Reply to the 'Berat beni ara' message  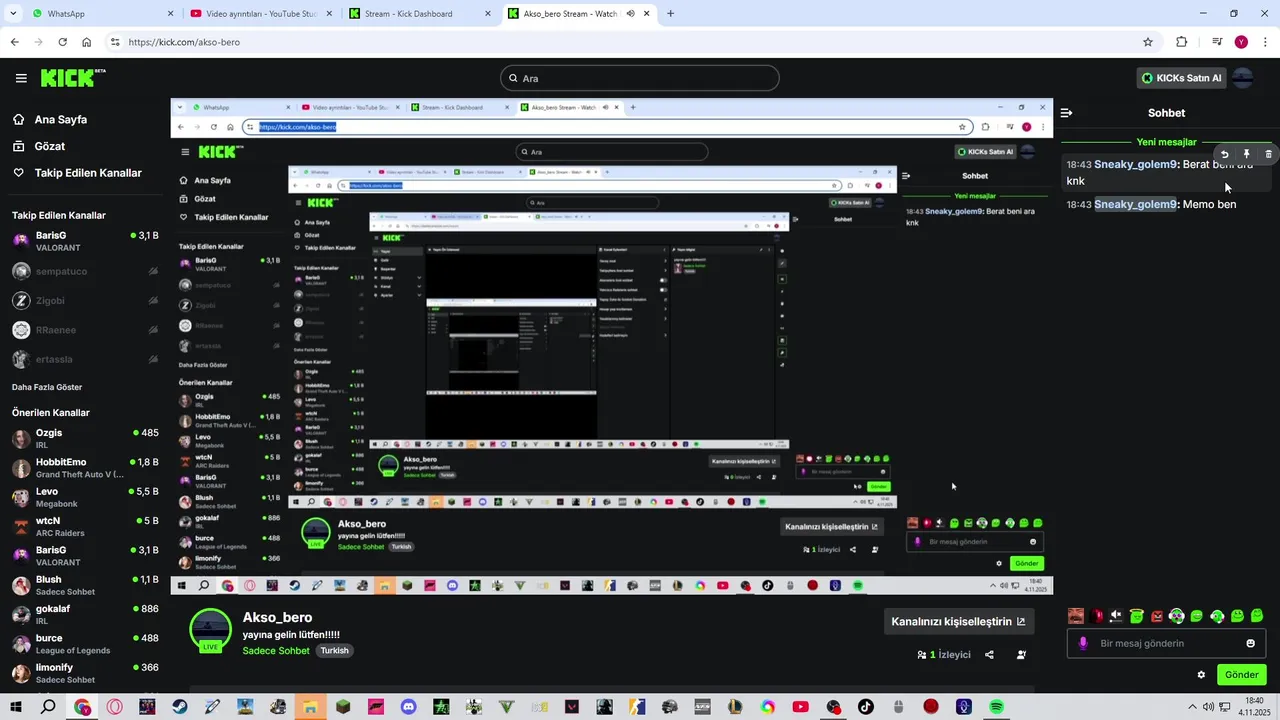click(1224, 154)
